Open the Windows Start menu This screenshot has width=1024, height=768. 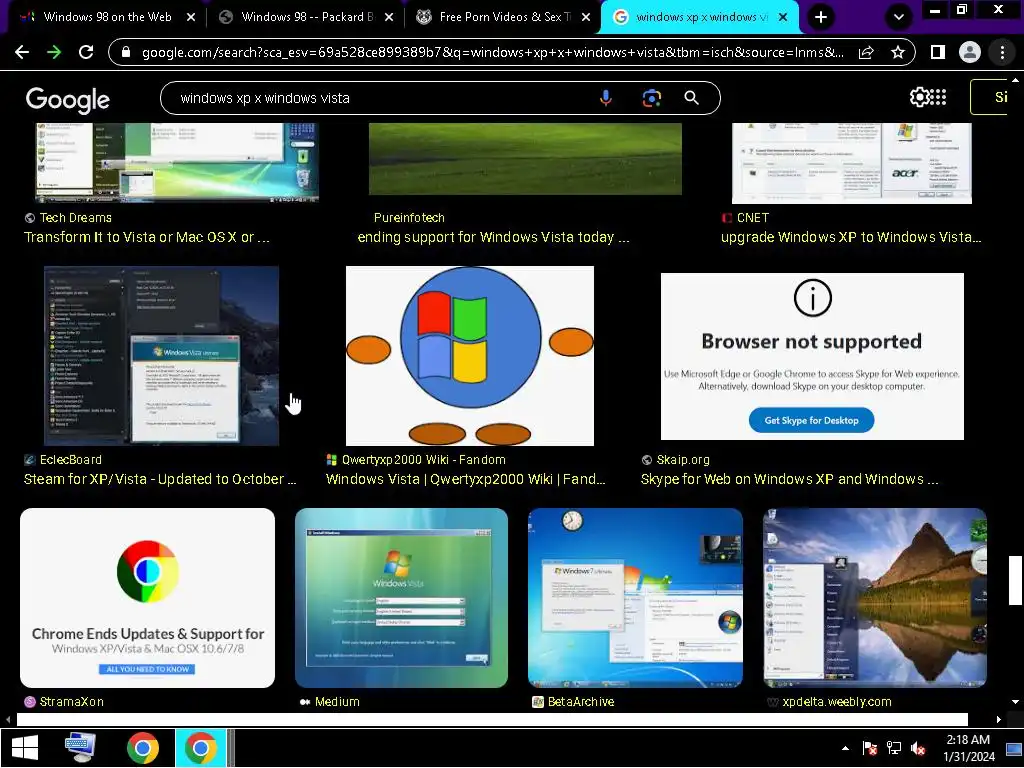coord(25,748)
